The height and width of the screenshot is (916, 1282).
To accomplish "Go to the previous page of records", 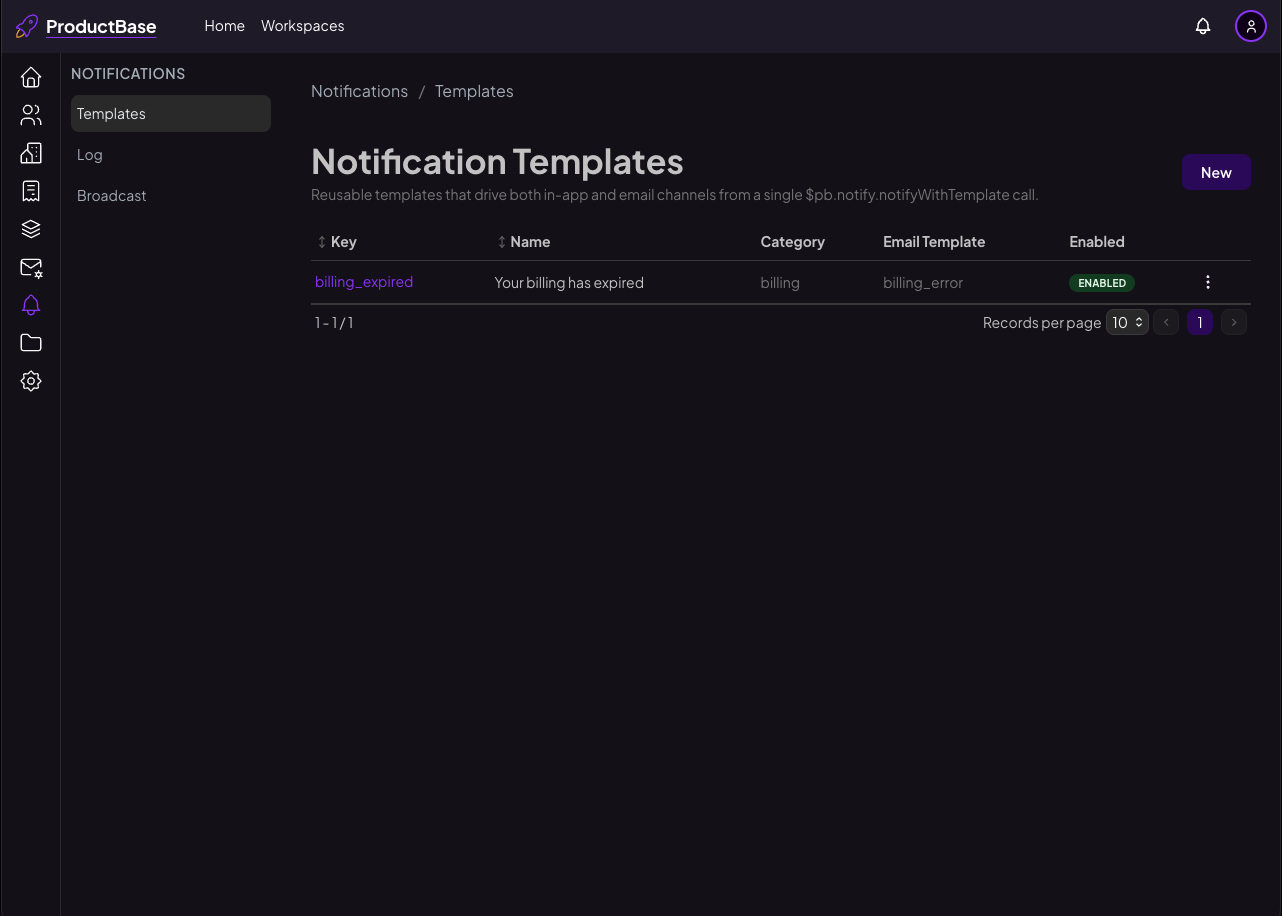I will (1166, 322).
